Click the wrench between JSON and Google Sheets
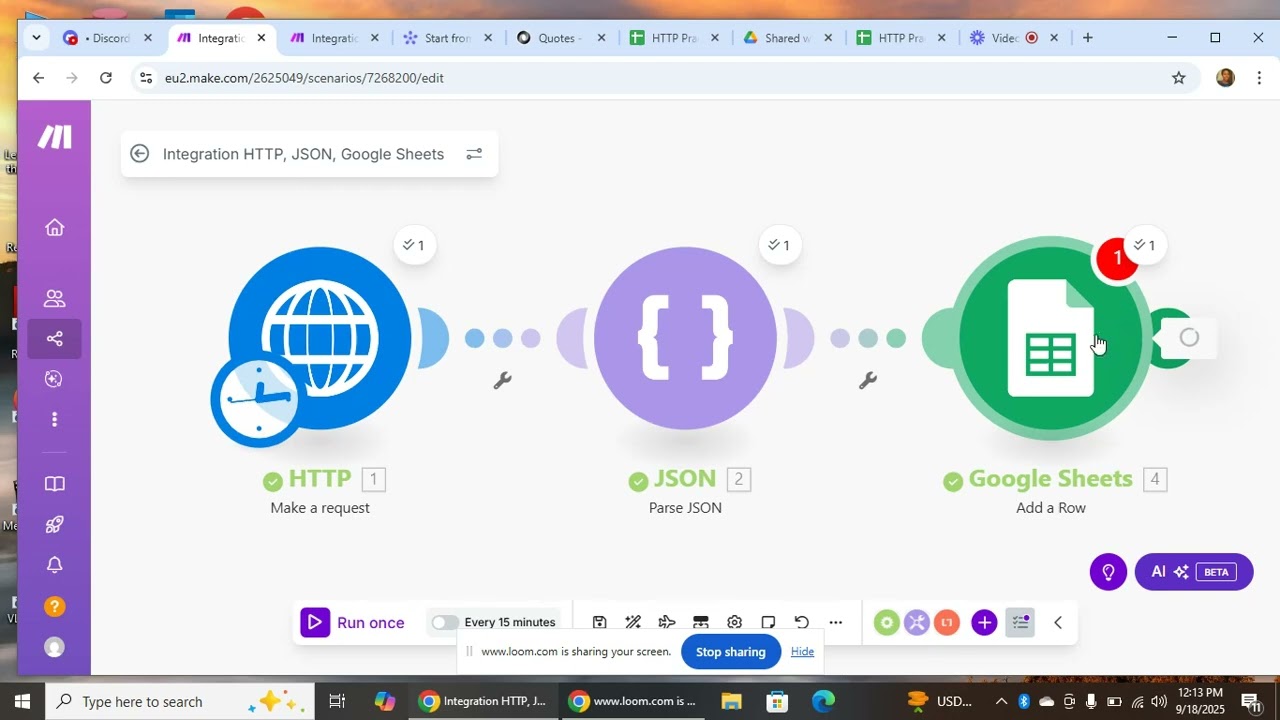The image size is (1280, 720). pyautogui.click(x=868, y=380)
